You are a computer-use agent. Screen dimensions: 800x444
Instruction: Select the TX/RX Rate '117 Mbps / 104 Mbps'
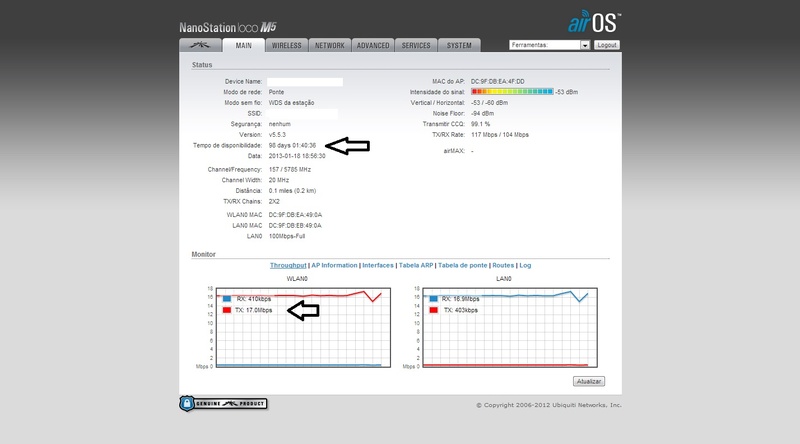tap(499, 135)
